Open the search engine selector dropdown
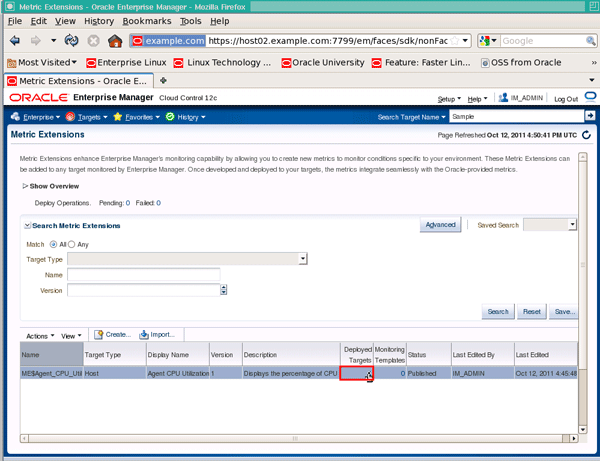The height and width of the screenshot is (461, 600). [488, 41]
